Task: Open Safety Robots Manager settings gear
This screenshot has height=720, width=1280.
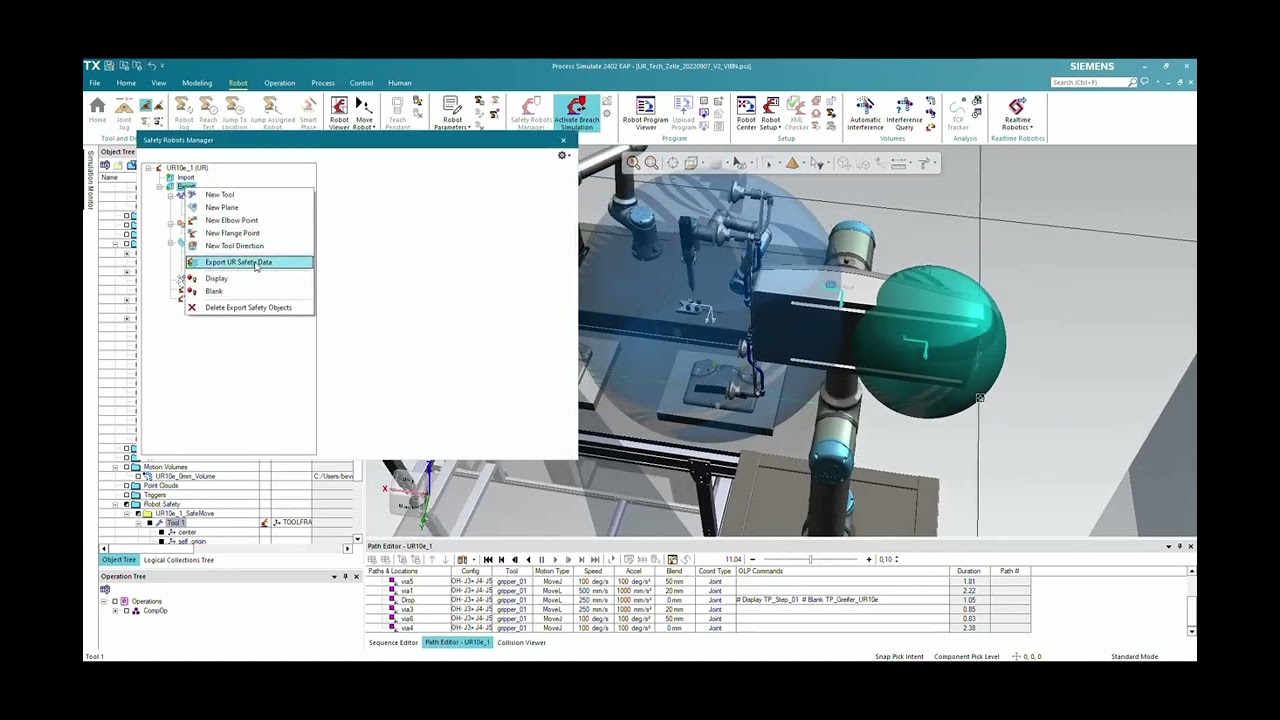Action: (563, 155)
